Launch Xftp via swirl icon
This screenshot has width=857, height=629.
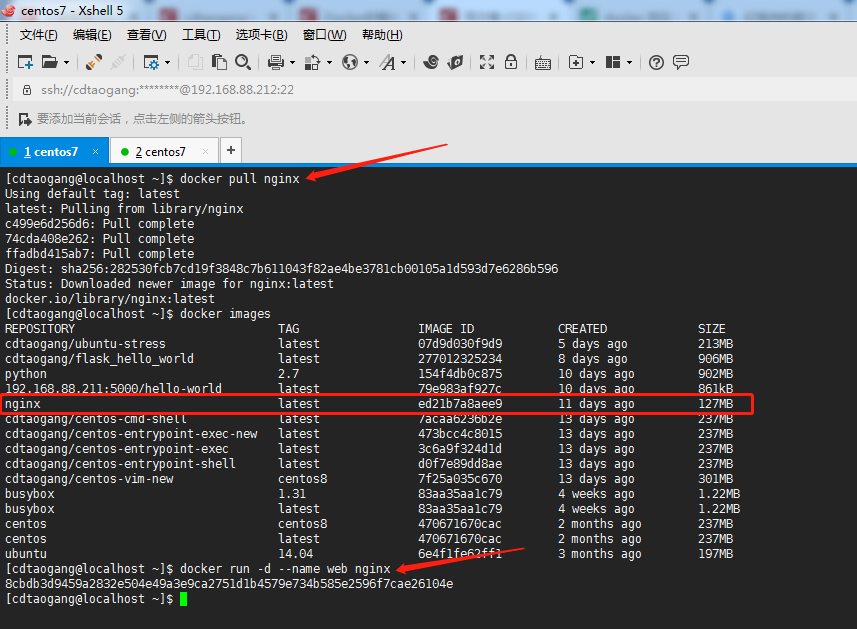[x=431, y=62]
